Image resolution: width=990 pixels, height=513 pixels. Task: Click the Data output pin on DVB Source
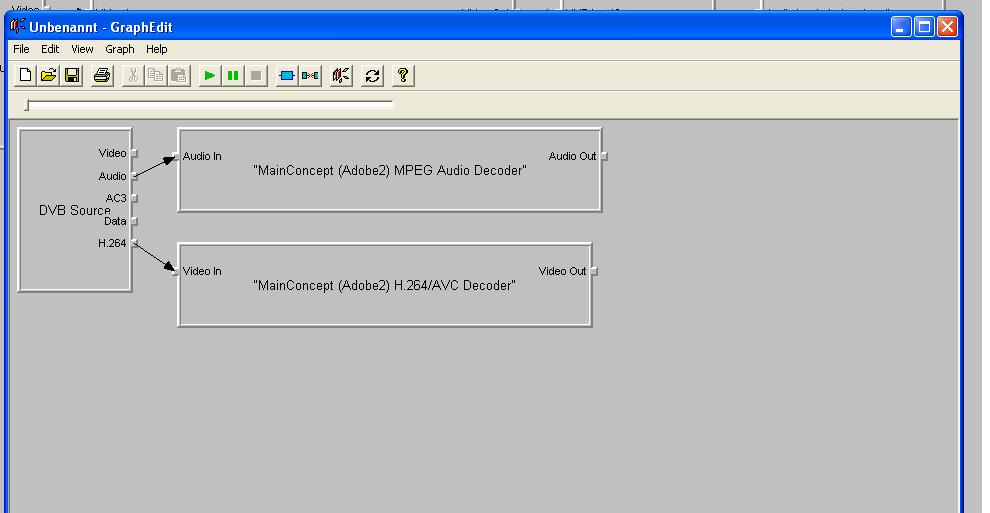click(x=134, y=221)
